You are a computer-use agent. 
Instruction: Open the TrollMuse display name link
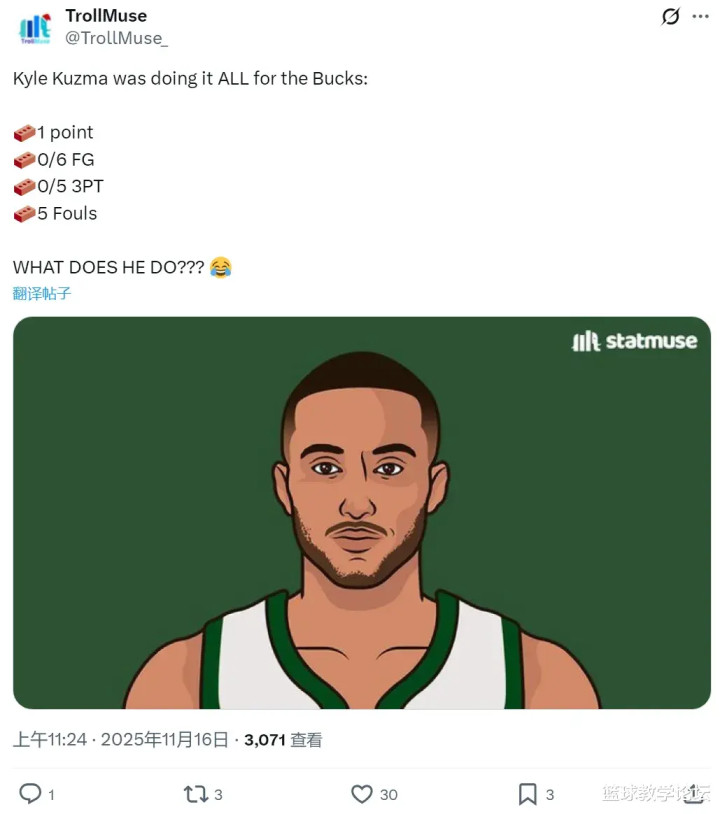(106, 16)
